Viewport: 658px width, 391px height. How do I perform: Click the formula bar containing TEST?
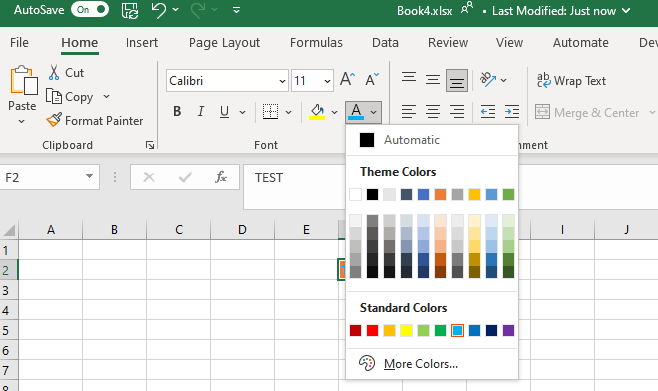(x=294, y=187)
